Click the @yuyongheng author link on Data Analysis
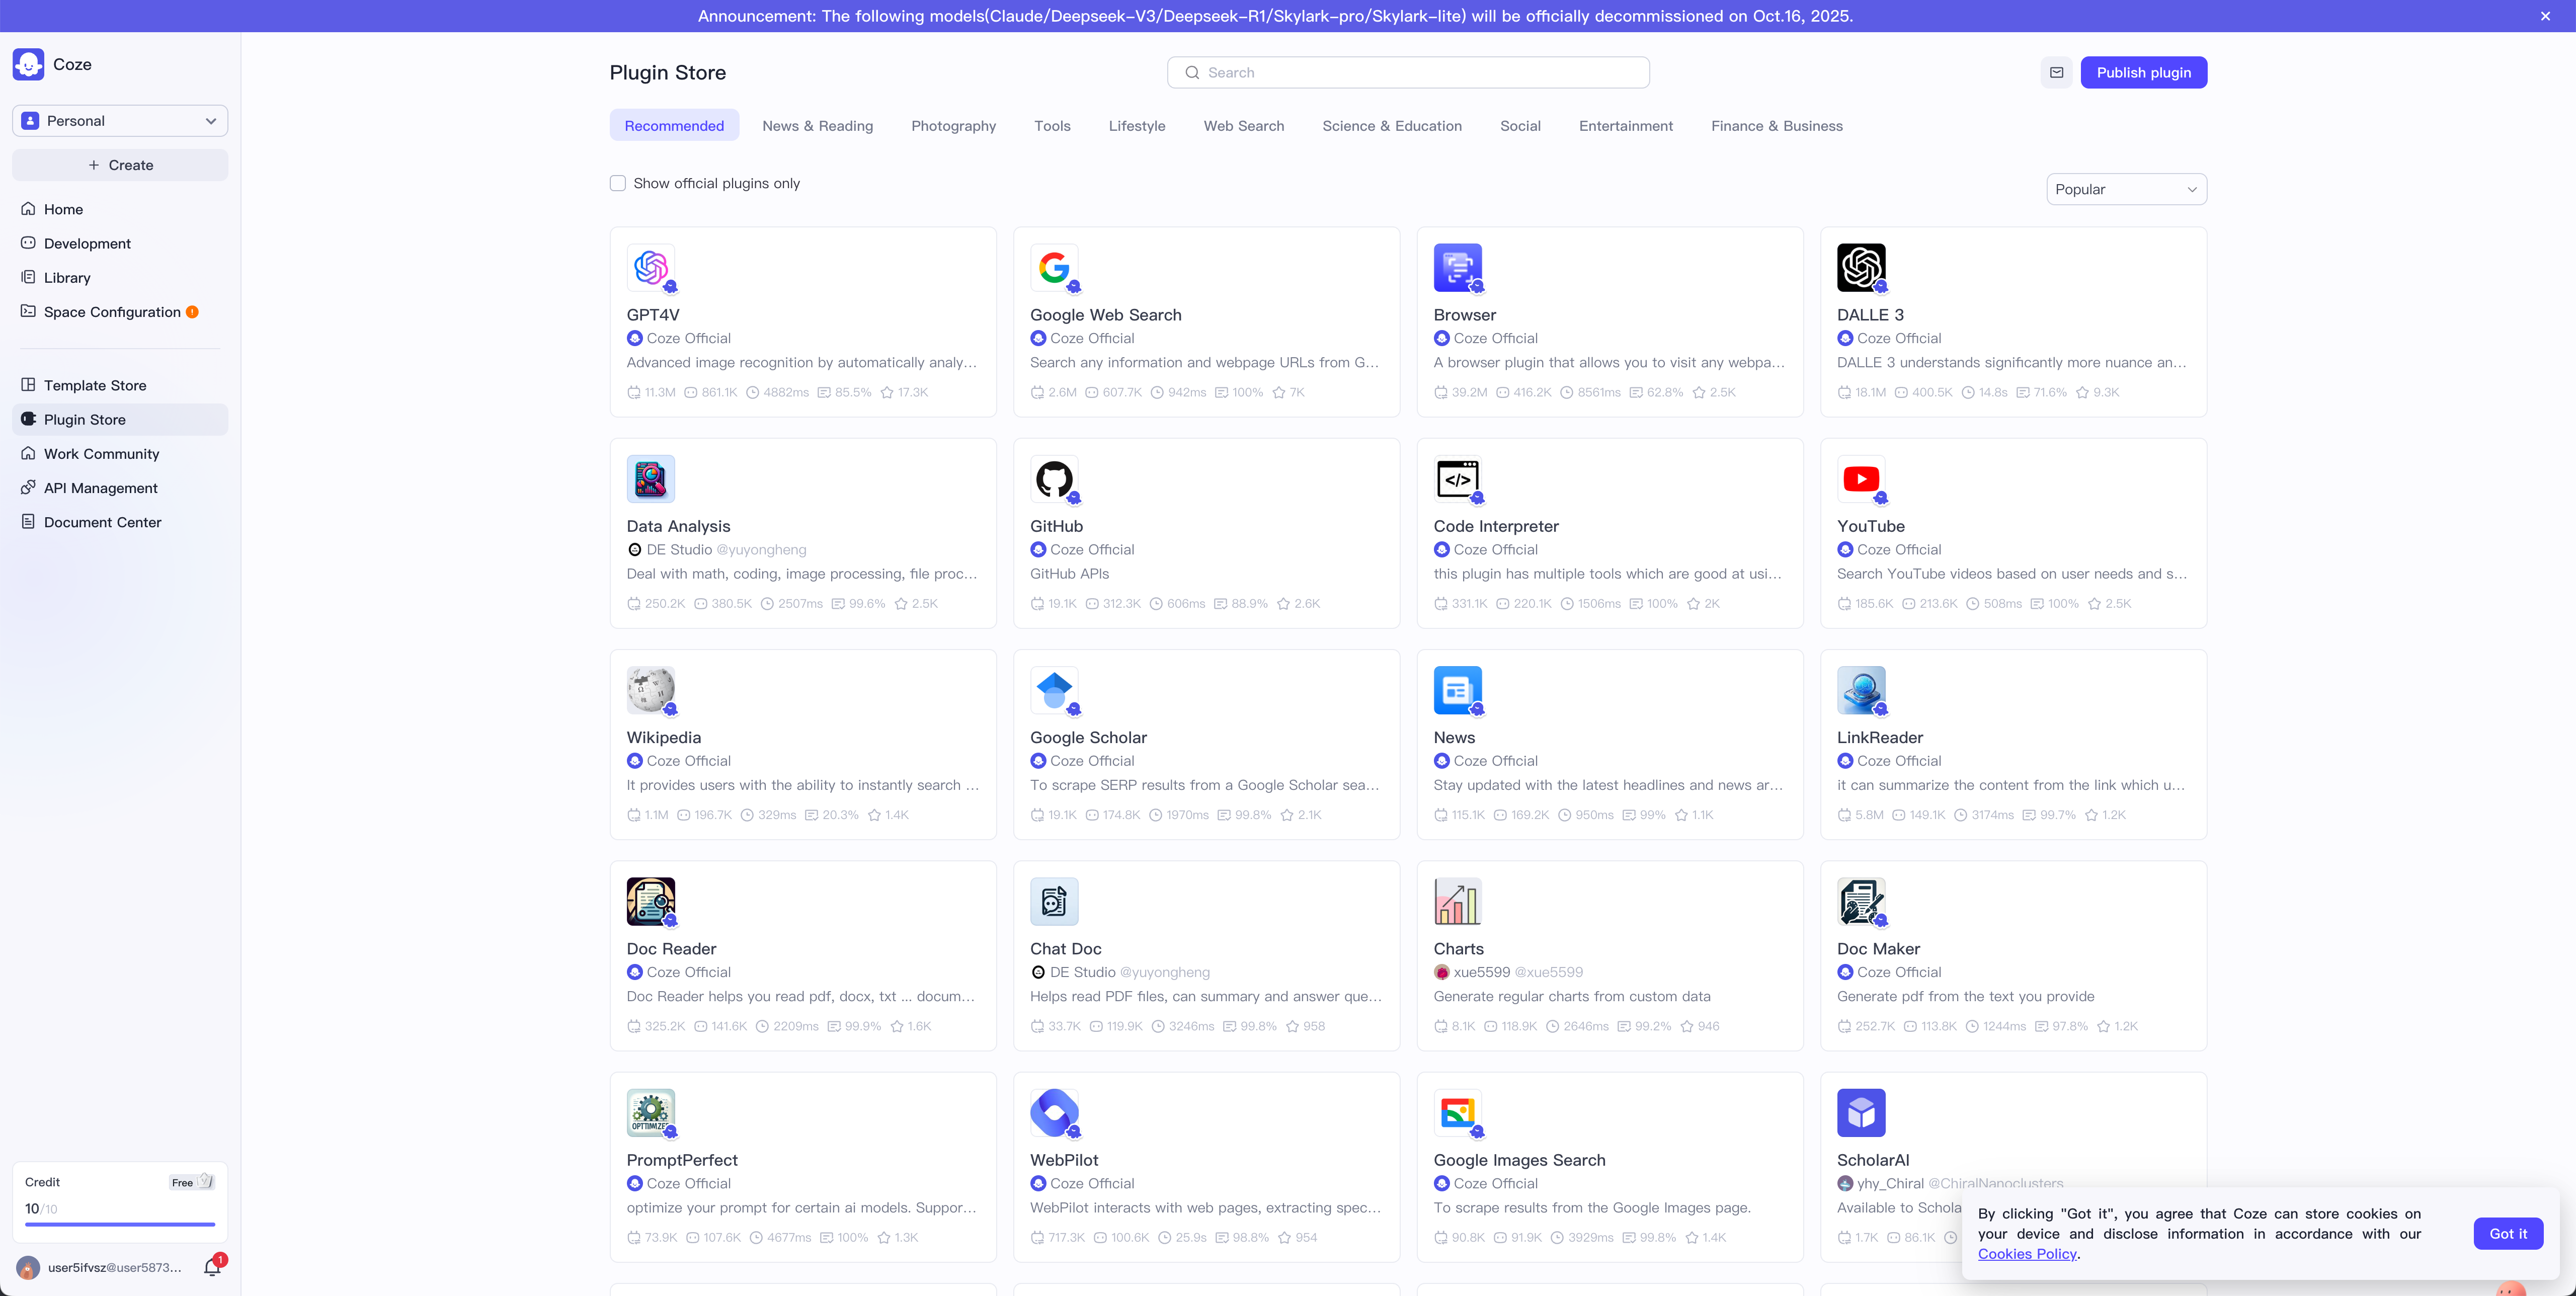 [761, 550]
